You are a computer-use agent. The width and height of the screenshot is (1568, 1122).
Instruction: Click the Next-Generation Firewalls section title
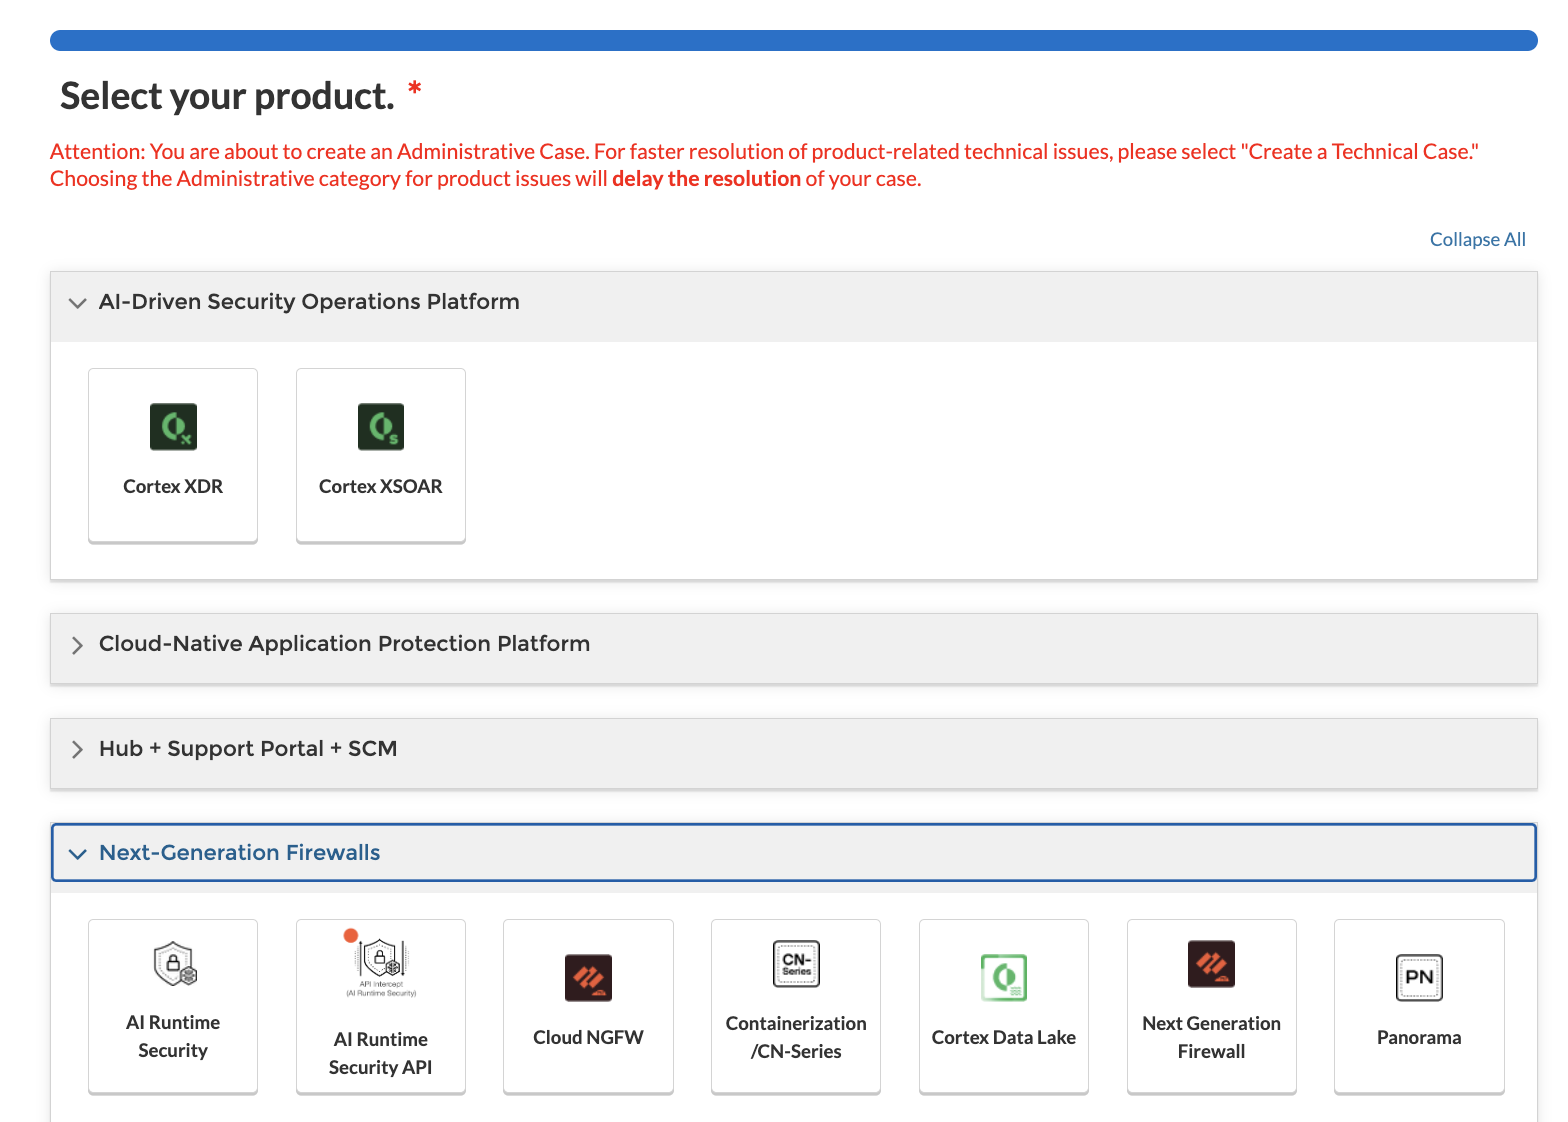(x=240, y=853)
